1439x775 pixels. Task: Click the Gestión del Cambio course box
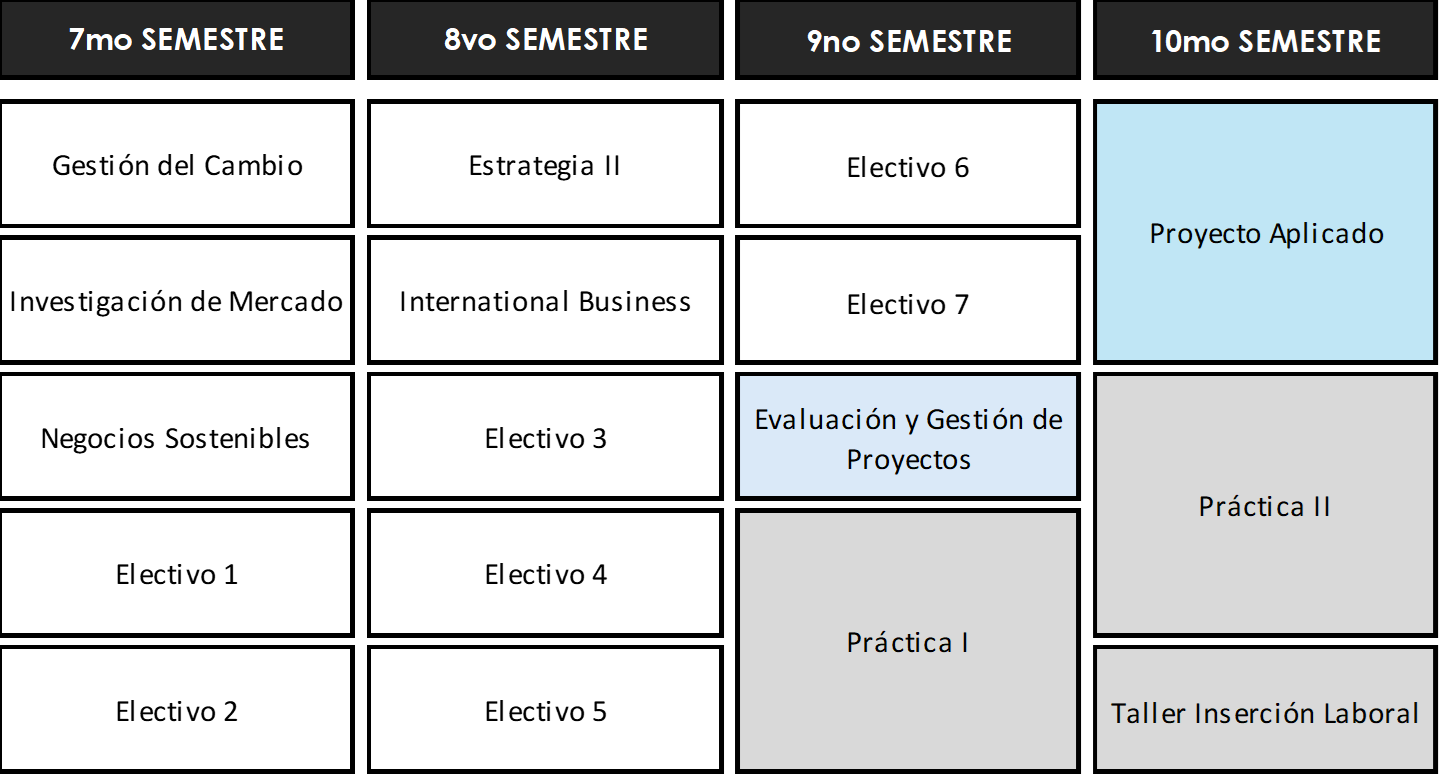click(177, 164)
